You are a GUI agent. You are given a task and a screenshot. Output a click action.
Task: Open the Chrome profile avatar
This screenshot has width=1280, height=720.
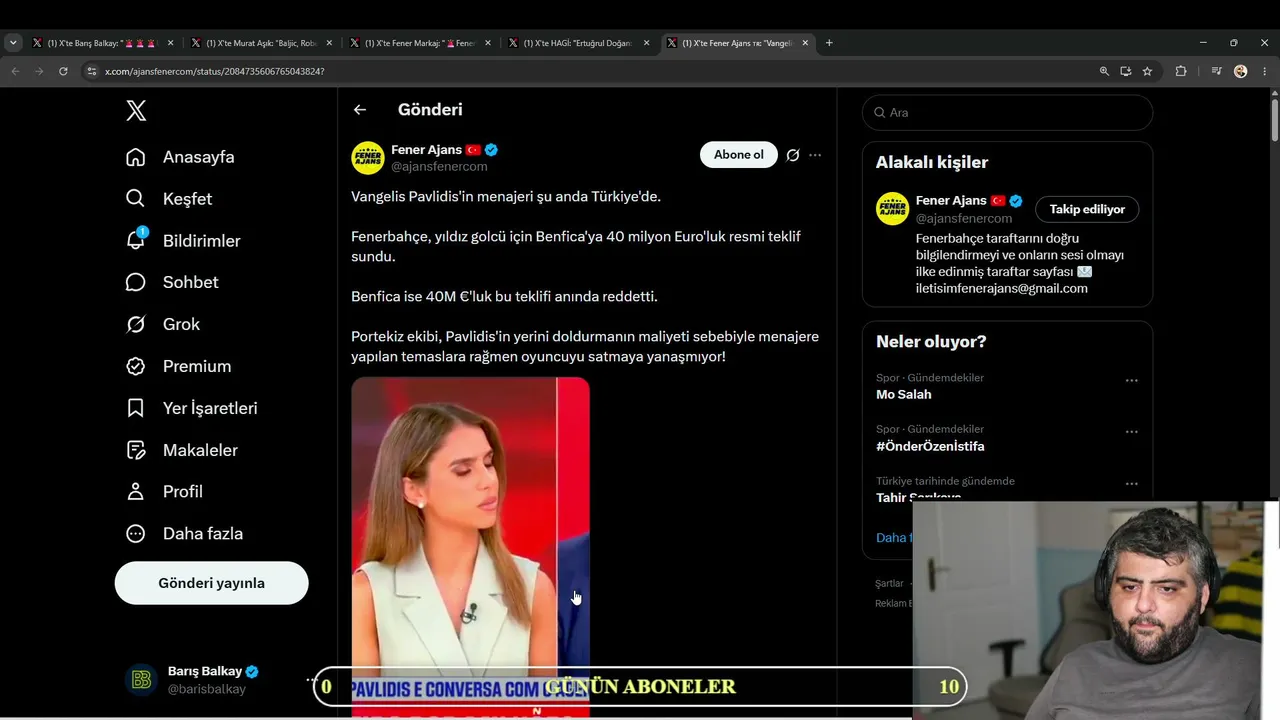point(1240,71)
